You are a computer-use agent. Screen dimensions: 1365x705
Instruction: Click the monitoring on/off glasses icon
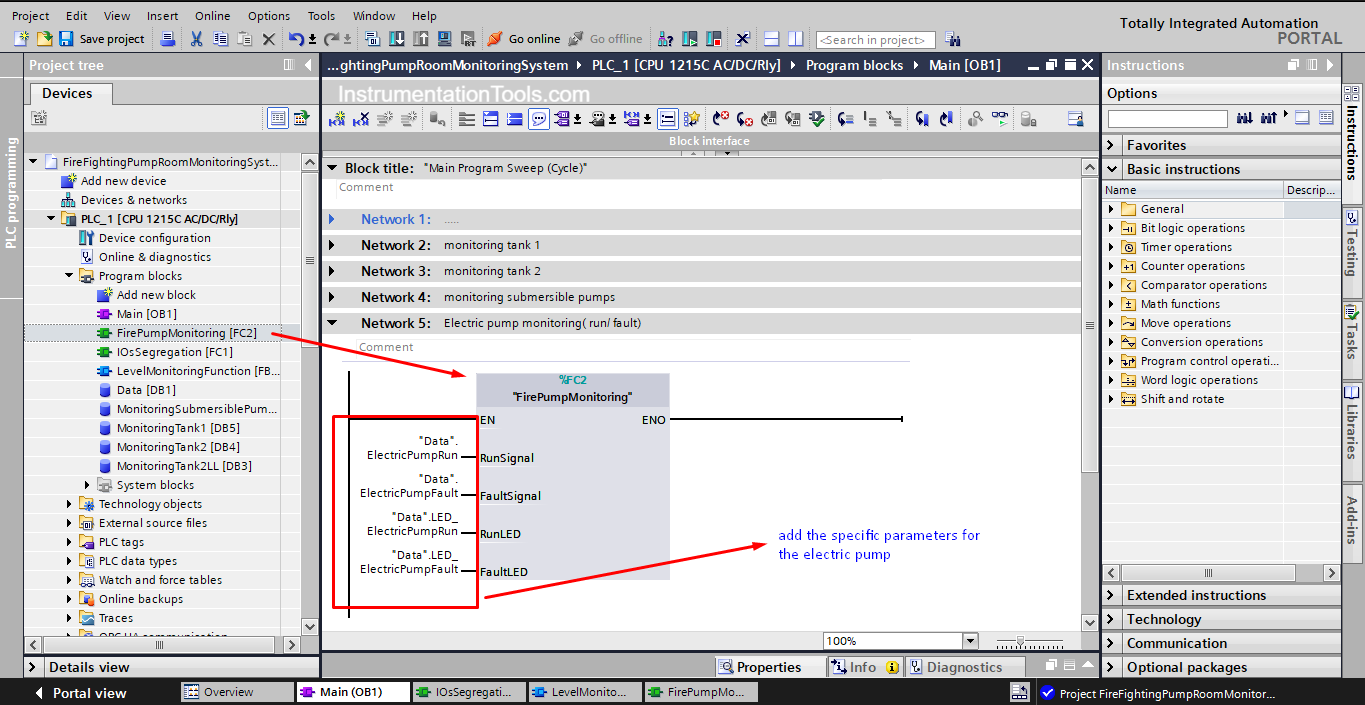1000,119
